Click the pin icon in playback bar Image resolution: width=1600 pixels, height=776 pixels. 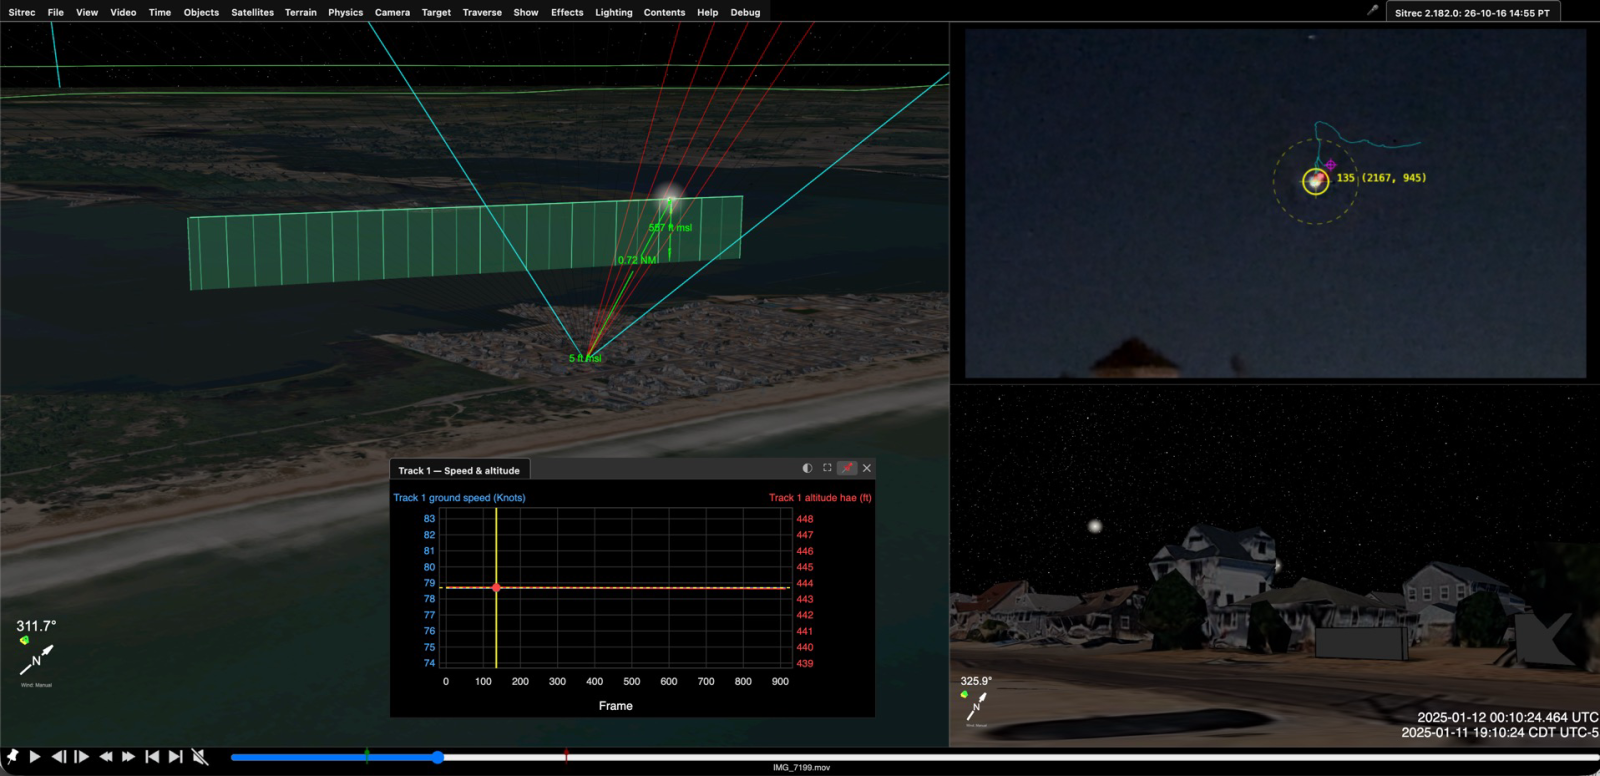coord(12,757)
